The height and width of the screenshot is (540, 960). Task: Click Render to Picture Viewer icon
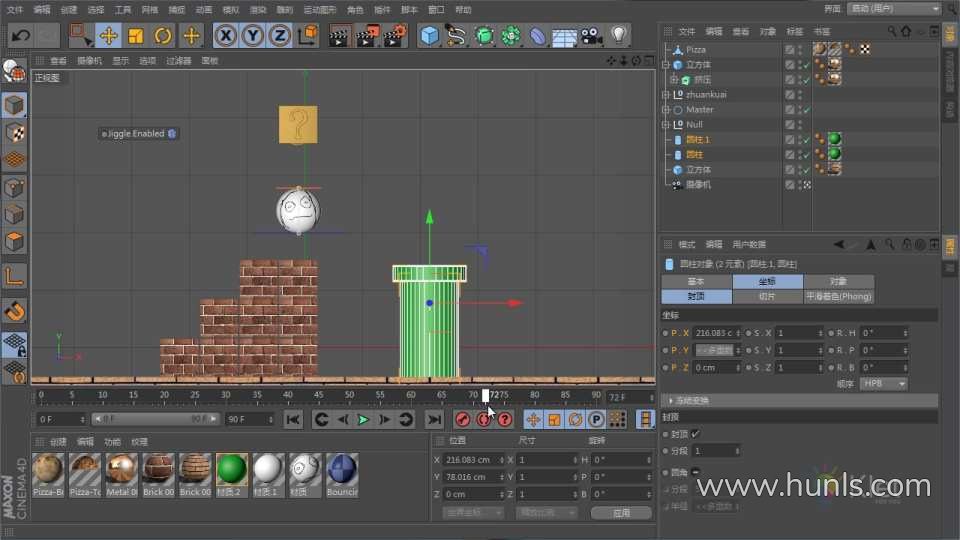pyautogui.click(x=367, y=36)
